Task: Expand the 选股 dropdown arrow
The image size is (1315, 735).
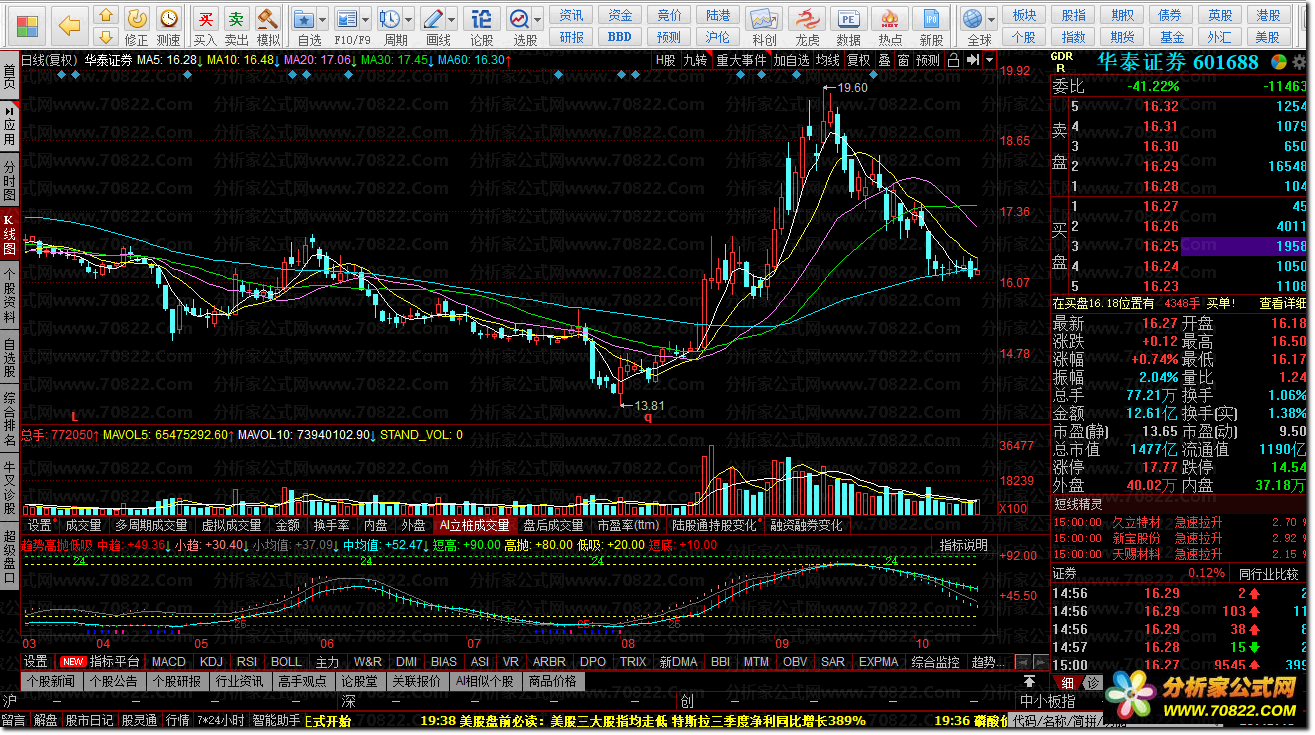Action: 538,18
